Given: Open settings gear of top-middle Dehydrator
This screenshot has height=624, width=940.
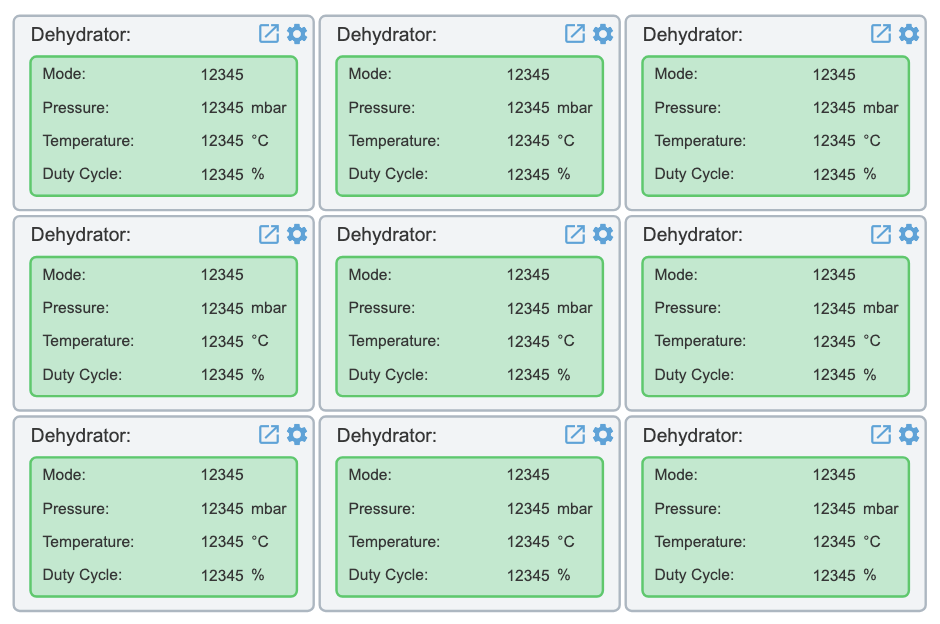Looking at the screenshot, I should (603, 34).
